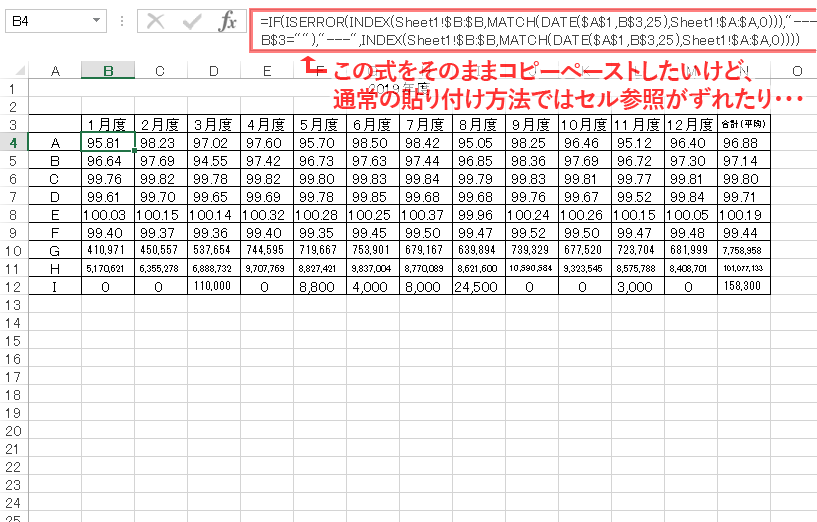Click cell with 12月度 header
The width and height of the screenshot is (817, 522).
pos(690,125)
